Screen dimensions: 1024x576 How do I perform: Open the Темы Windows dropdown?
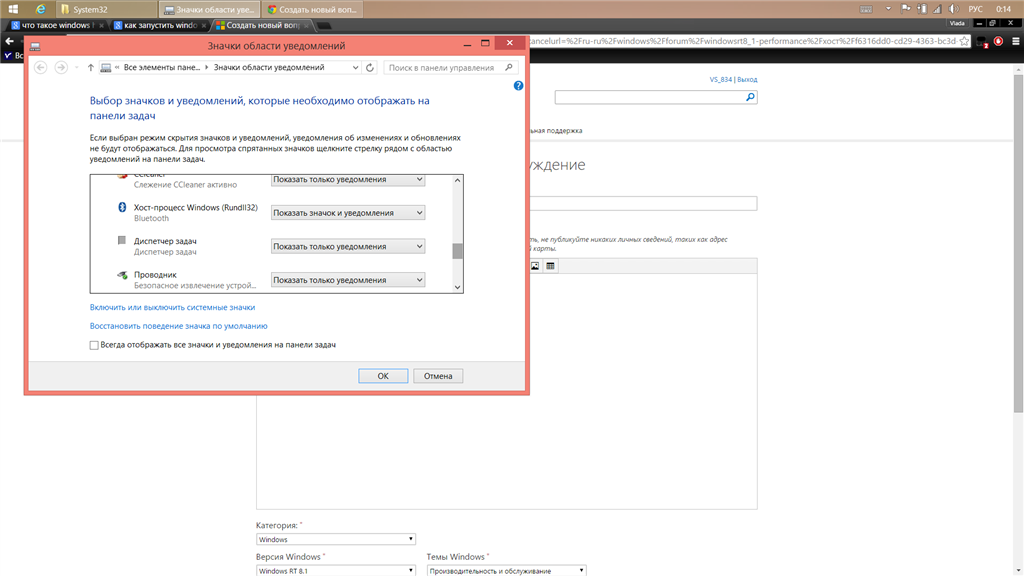pos(507,570)
